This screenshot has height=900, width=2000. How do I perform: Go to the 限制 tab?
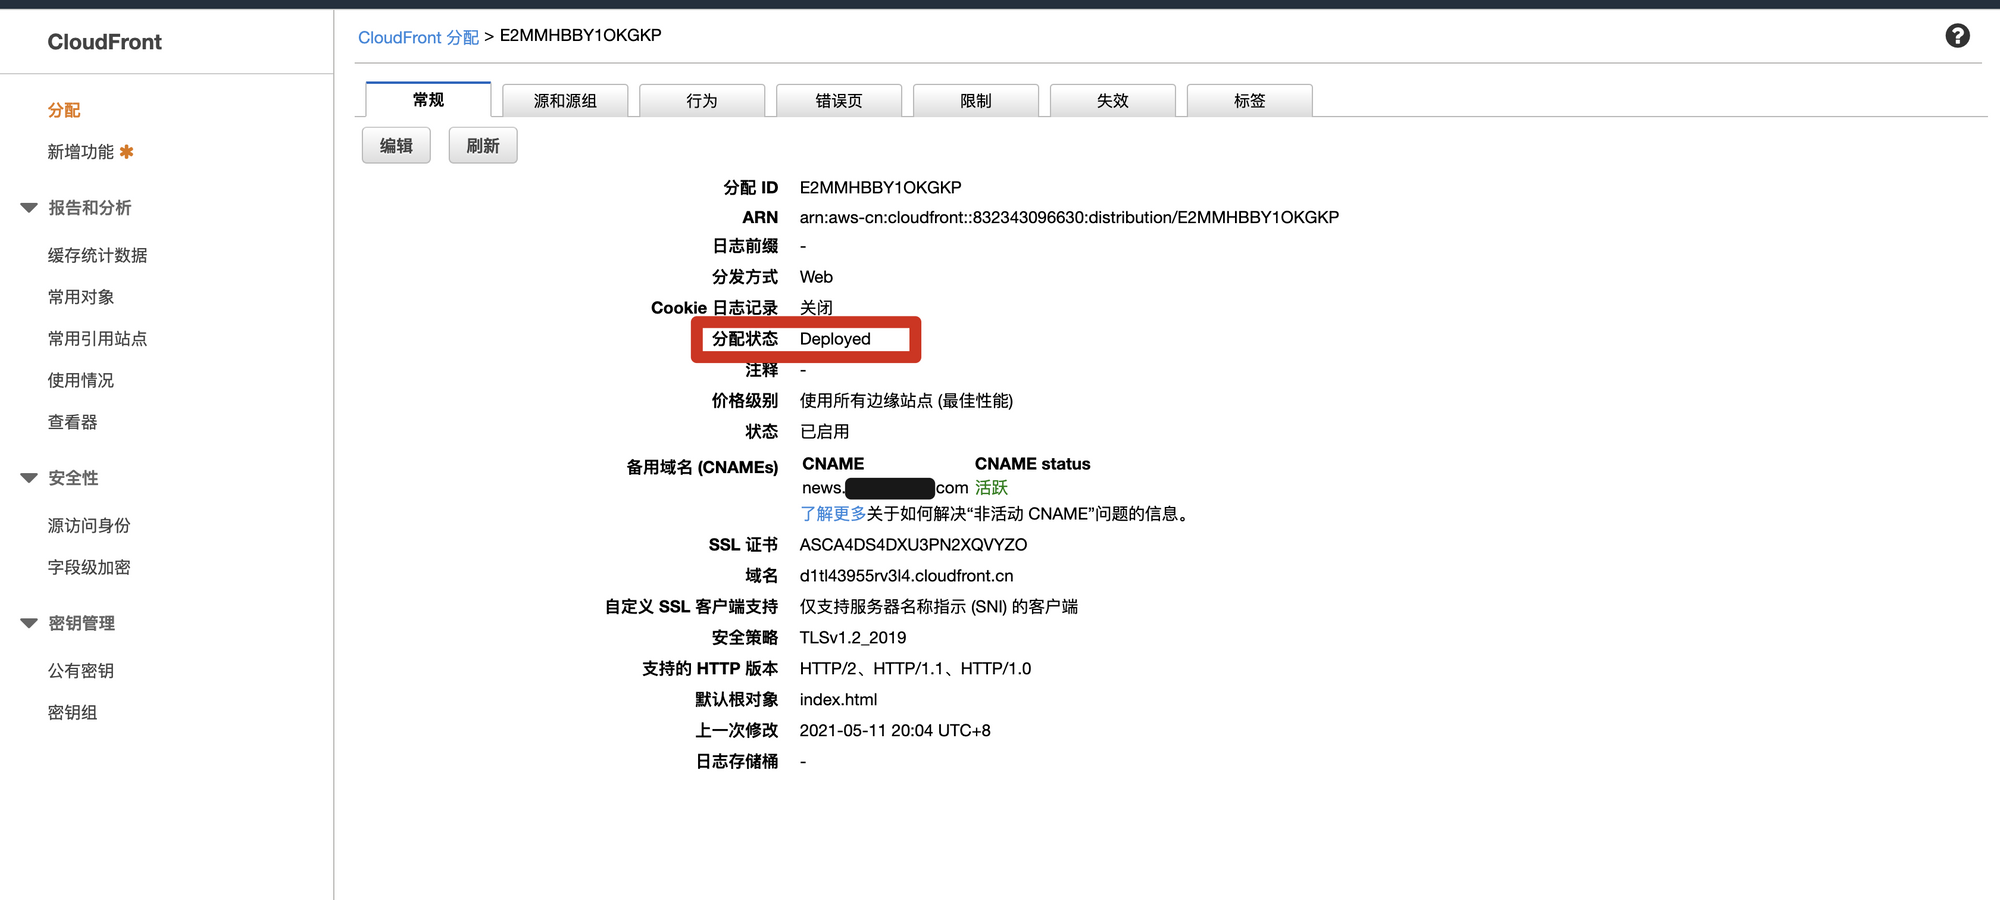point(975,101)
